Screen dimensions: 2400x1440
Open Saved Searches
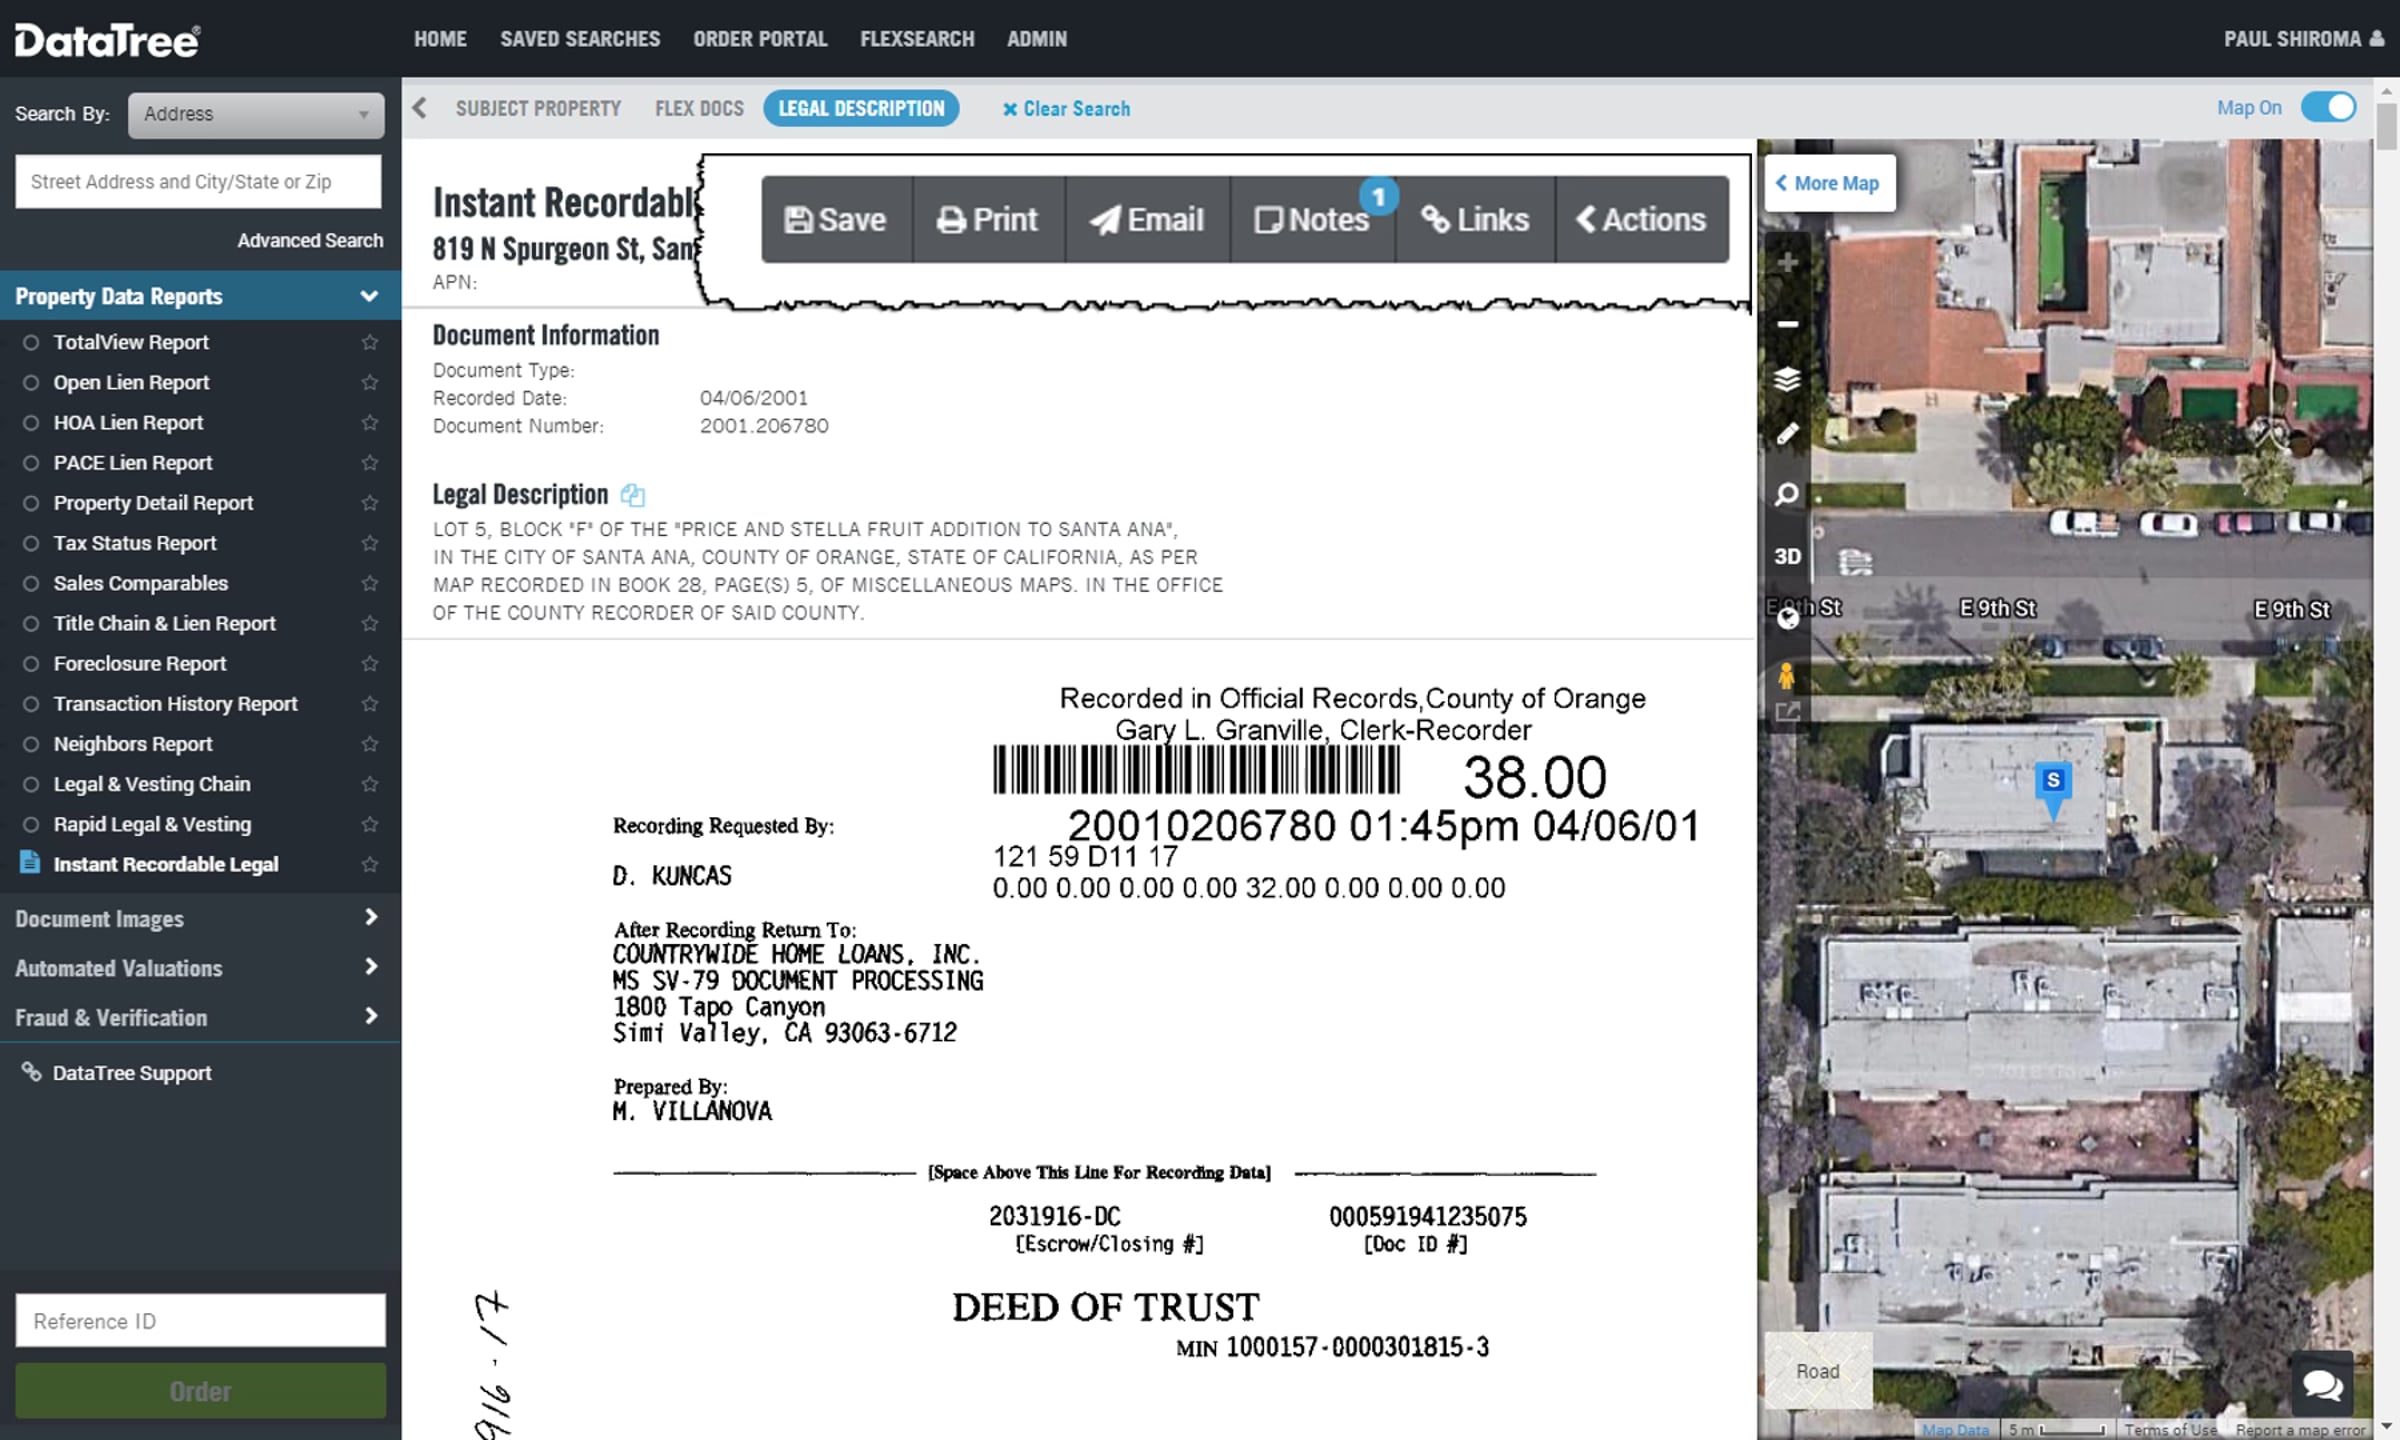pyautogui.click(x=580, y=39)
